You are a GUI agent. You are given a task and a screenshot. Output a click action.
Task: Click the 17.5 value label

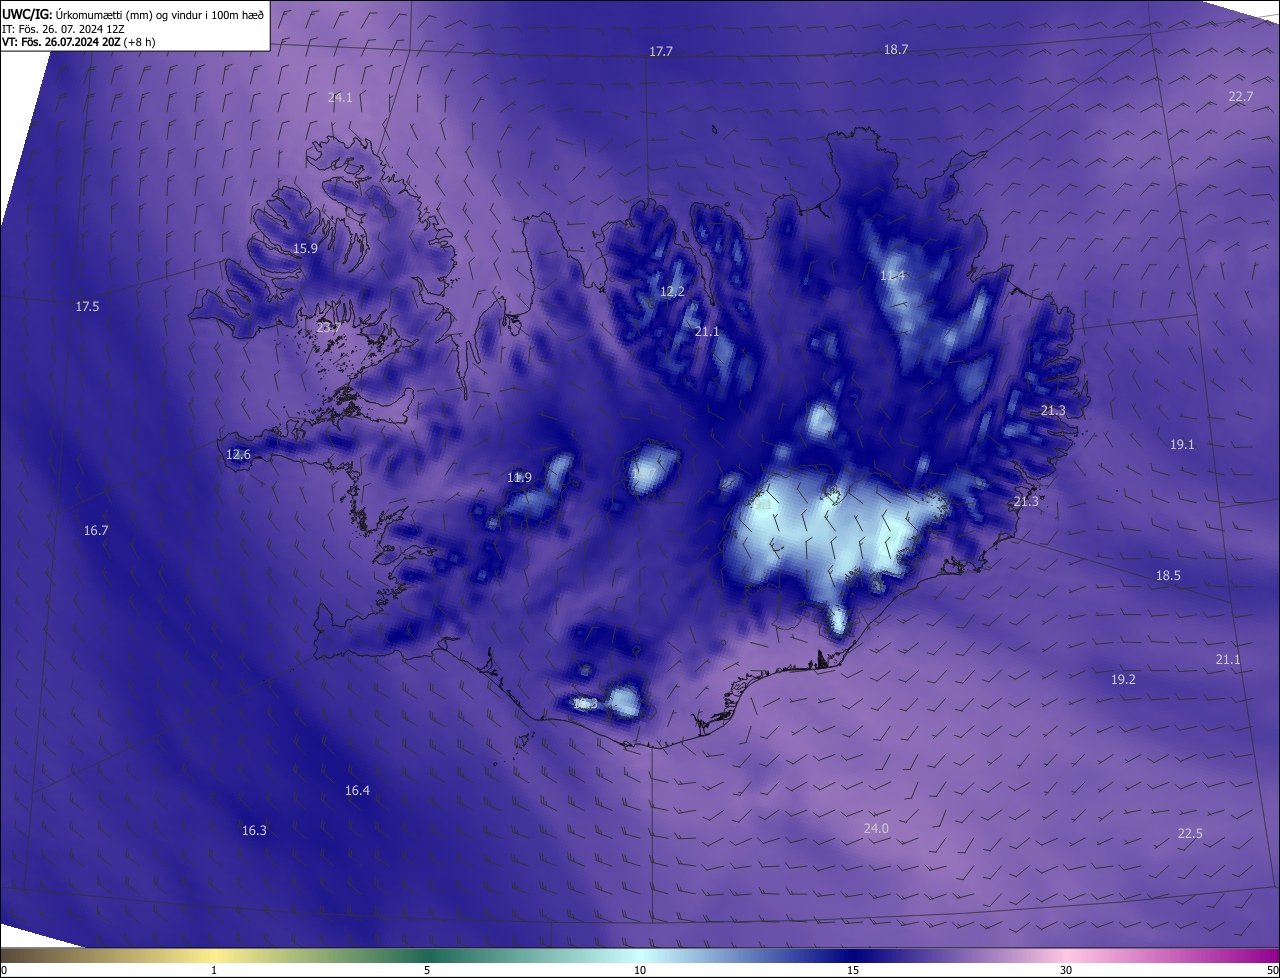[87, 306]
